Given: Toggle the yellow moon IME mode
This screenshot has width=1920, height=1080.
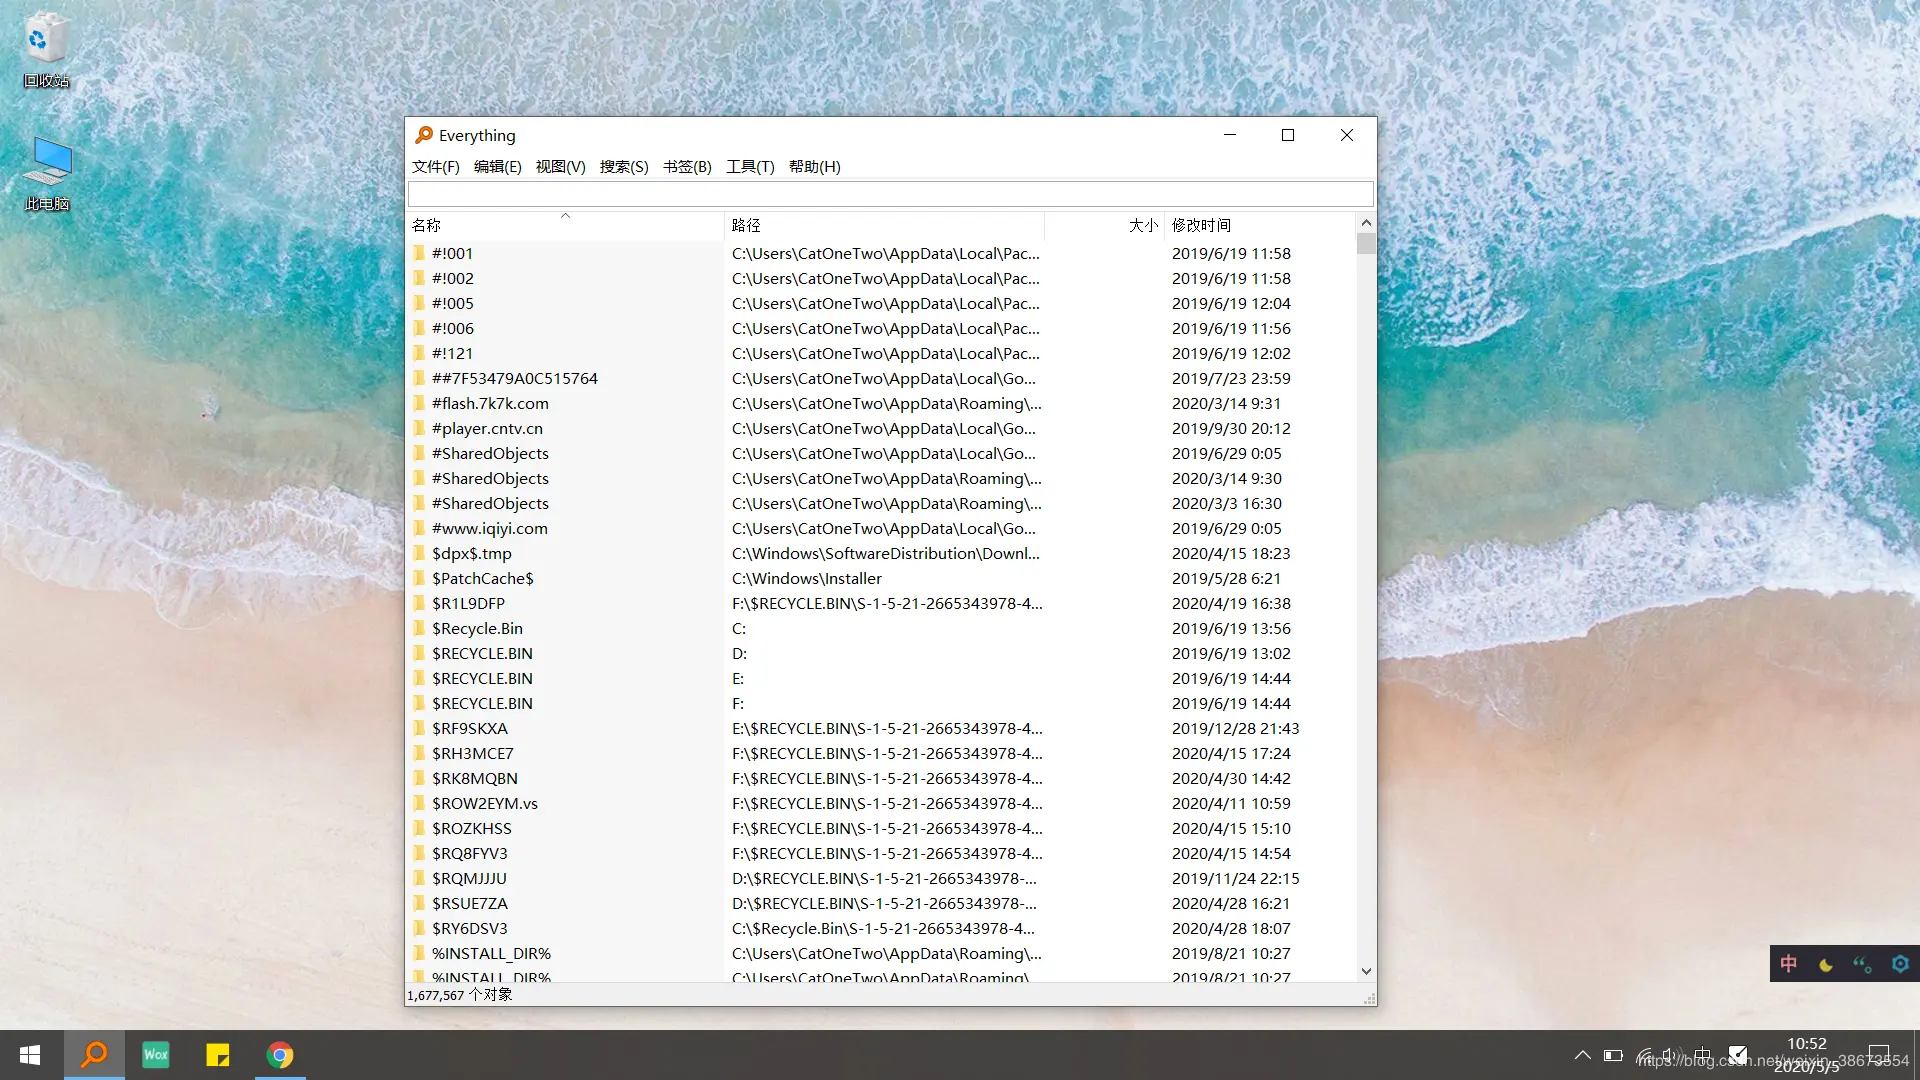Looking at the screenshot, I should click(1826, 964).
